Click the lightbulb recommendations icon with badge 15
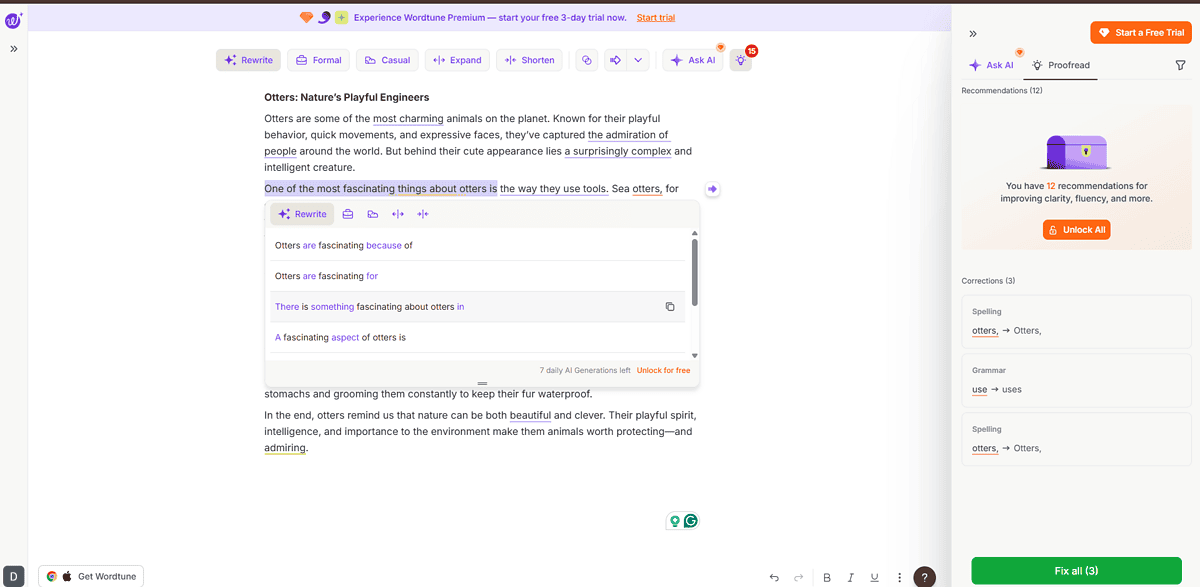Screen dimensions: 1200x587 tap(740, 60)
